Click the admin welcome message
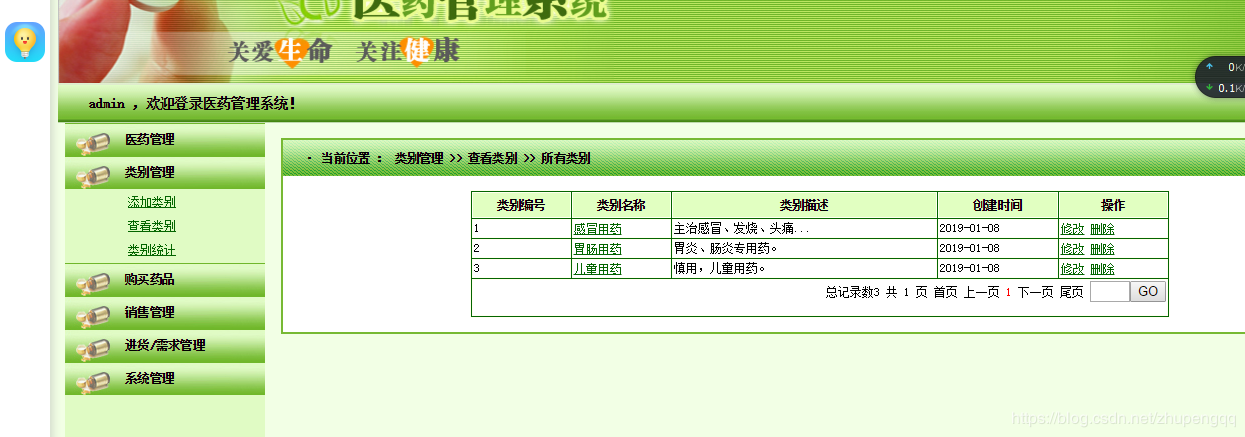Screen dimensions: 1245x437 point(192,104)
